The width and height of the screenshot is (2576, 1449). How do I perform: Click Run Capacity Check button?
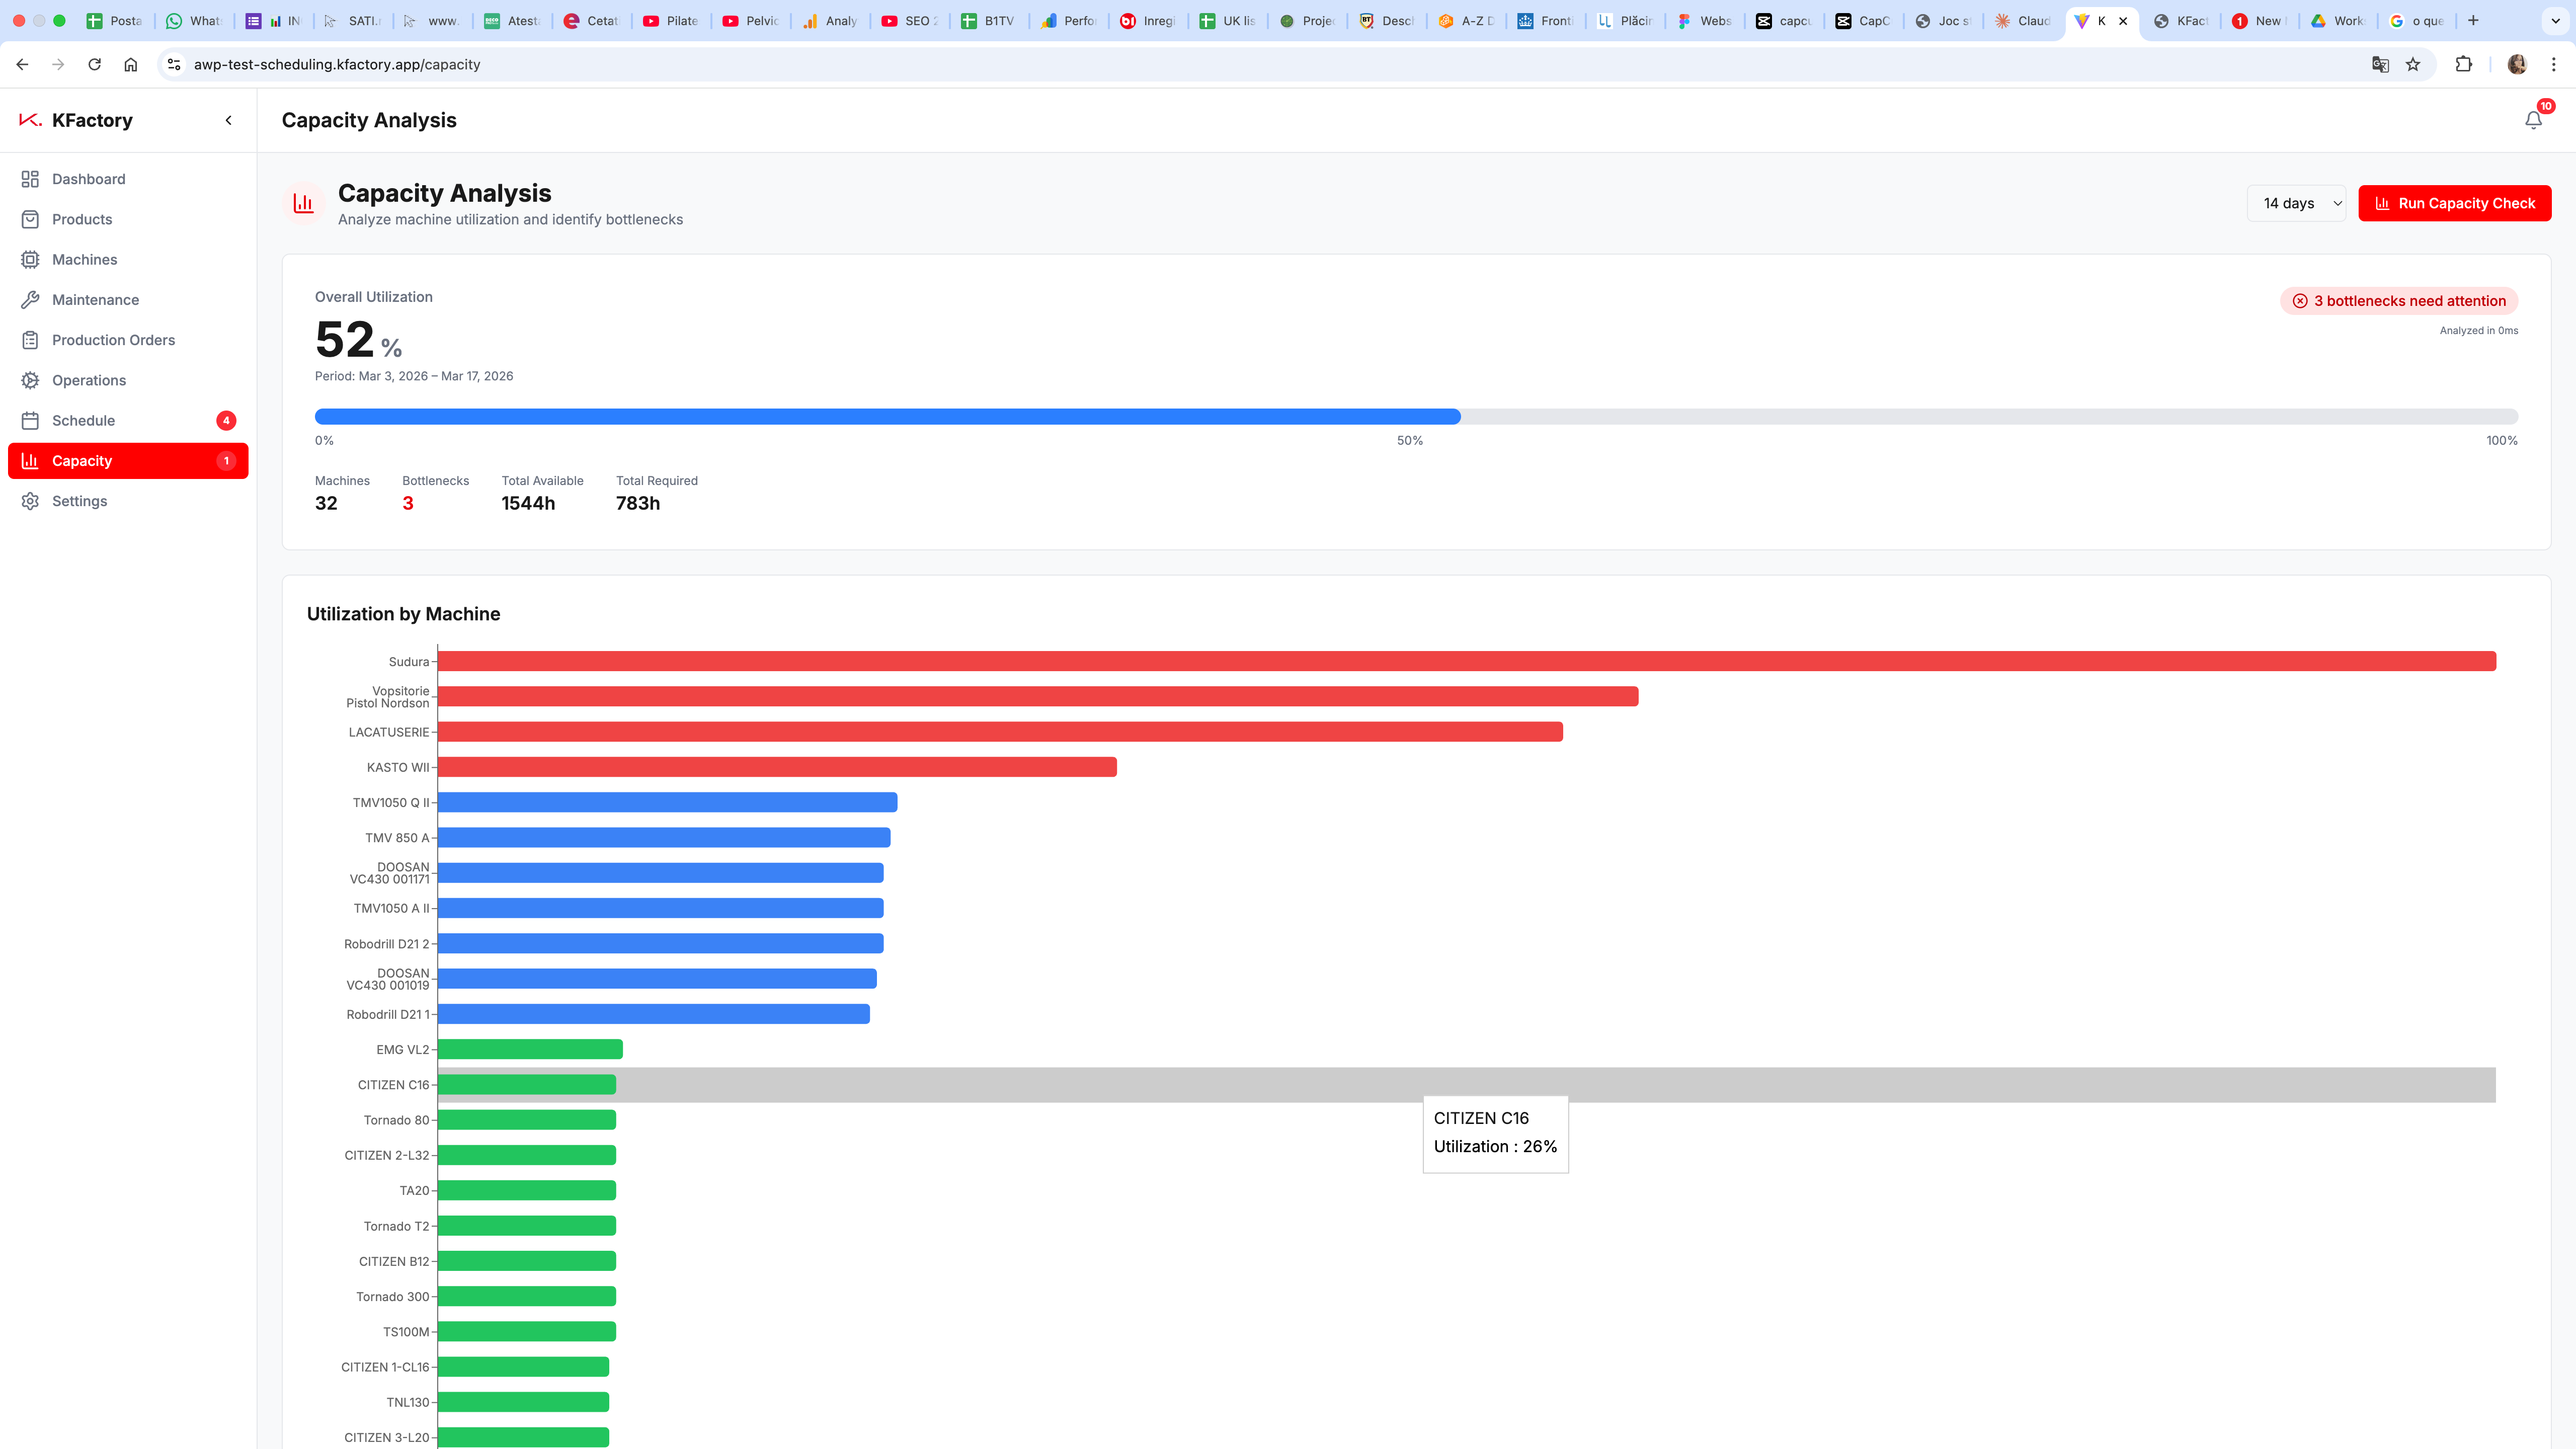pos(2454,203)
